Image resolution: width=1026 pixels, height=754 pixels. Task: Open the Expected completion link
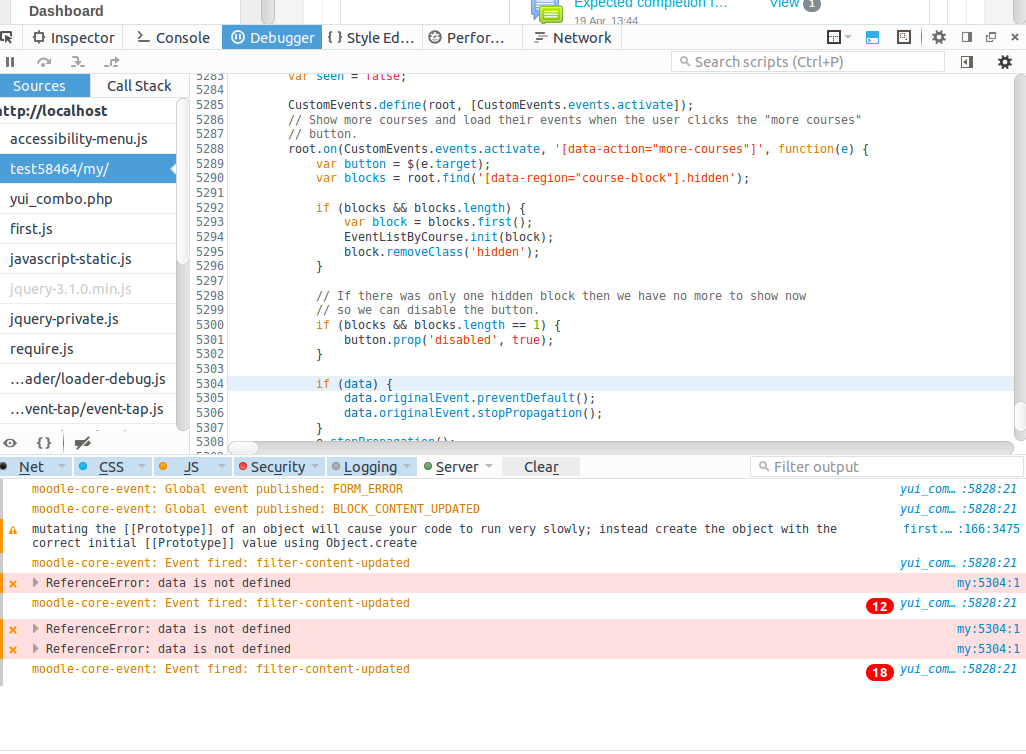point(650,5)
